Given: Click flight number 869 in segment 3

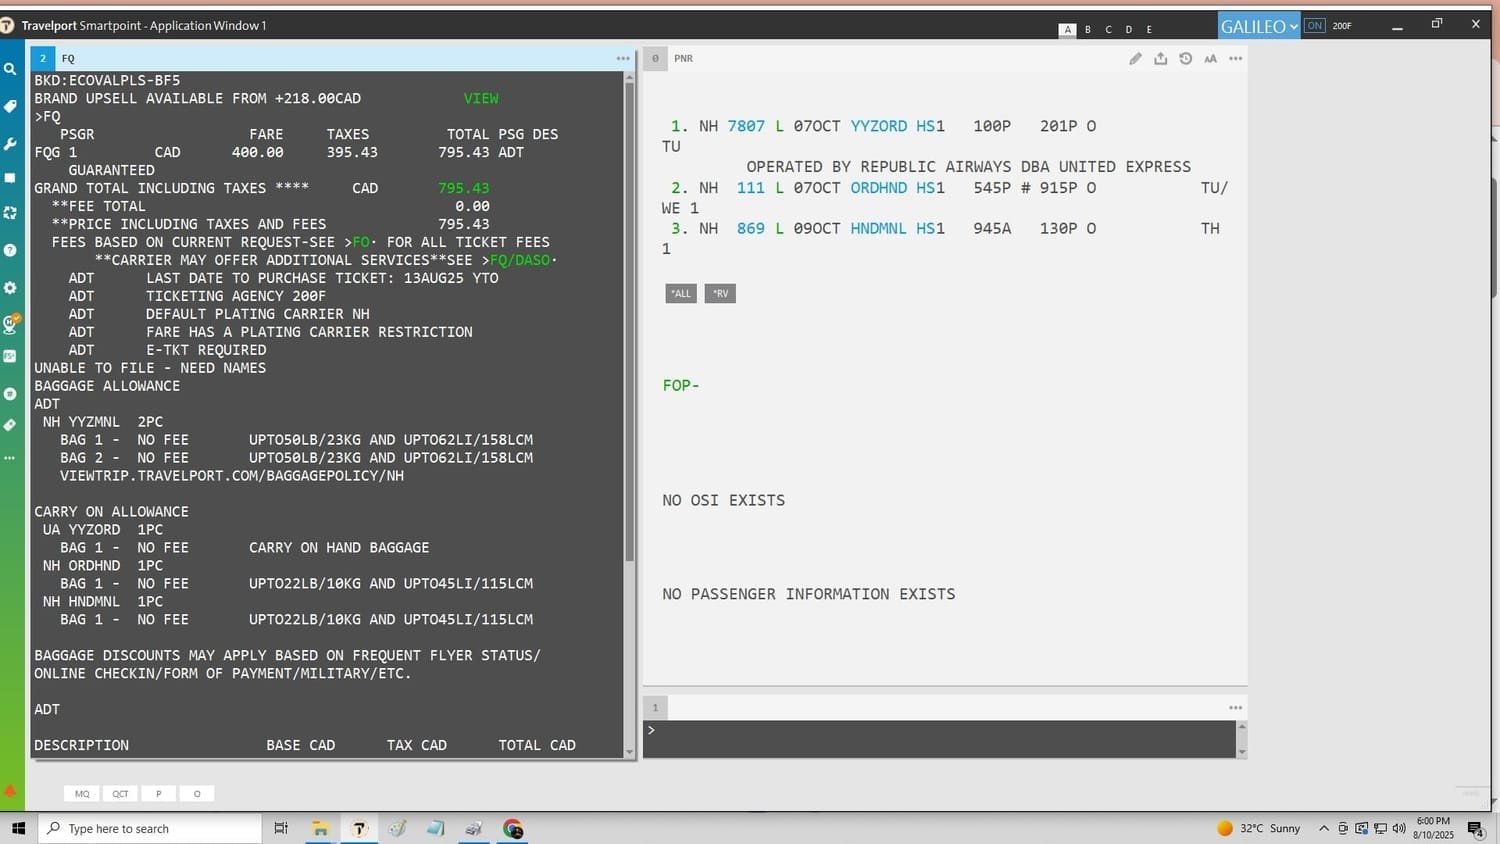Looking at the screenshot, I should [x=751, y=229].
